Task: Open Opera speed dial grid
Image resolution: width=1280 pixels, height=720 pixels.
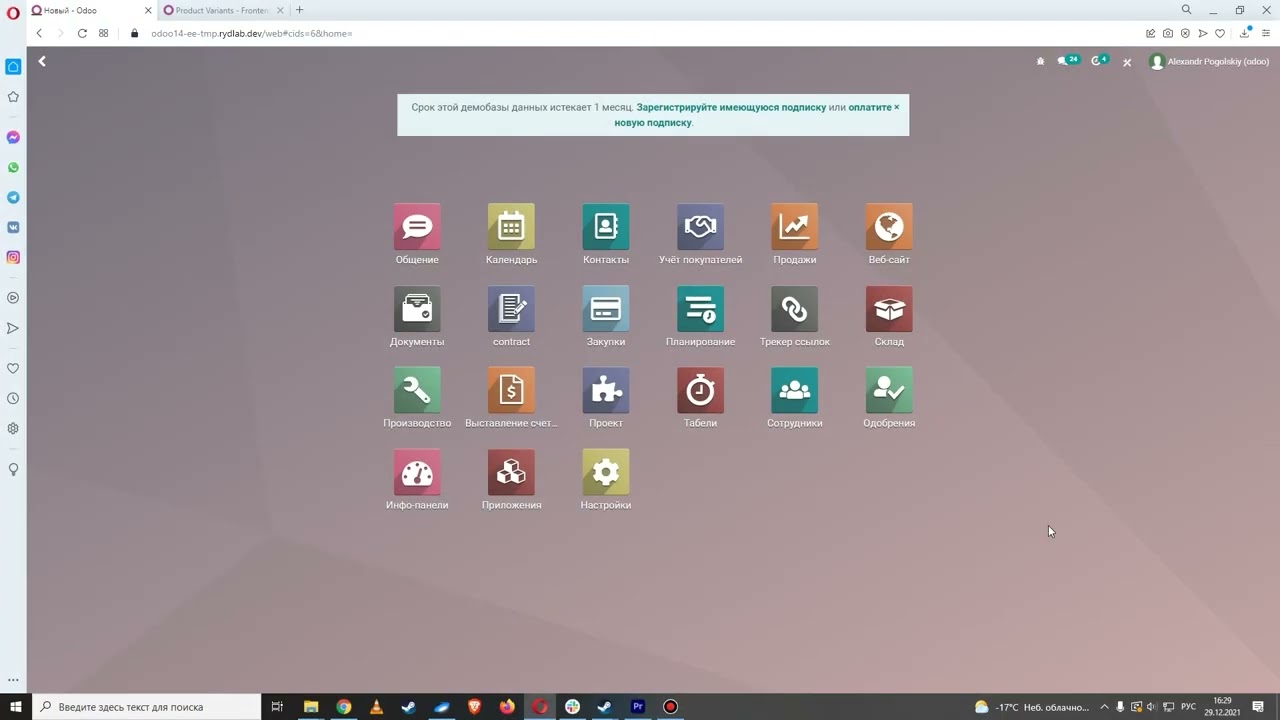Action: click(x=103, y=33)
